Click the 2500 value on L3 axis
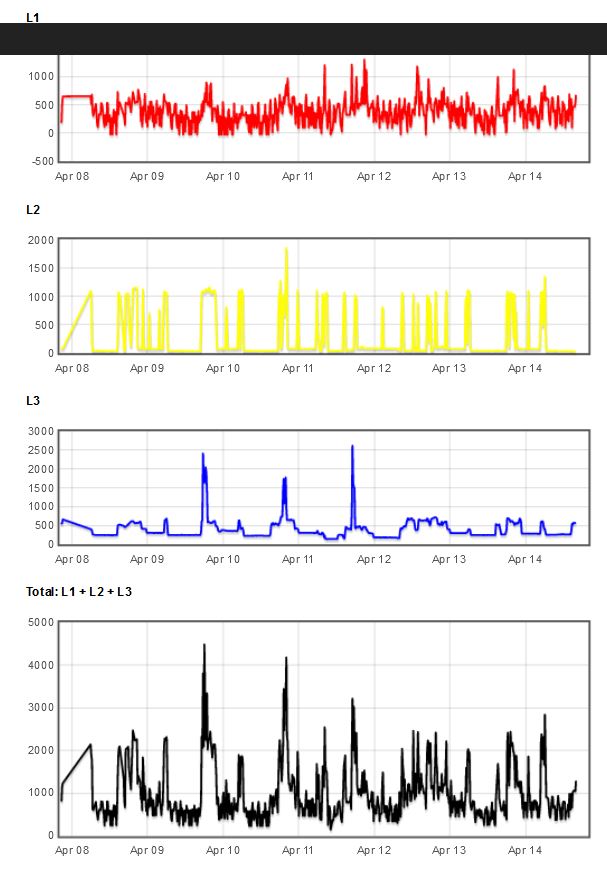The width and height of the screenshot is (607, 879). (41, 450)
